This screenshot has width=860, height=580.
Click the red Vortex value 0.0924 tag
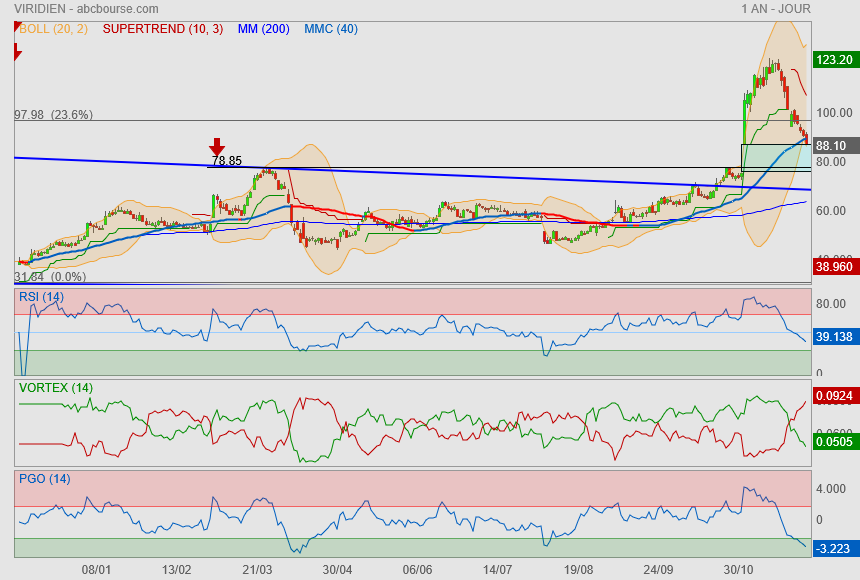click(x=834, y=396)
